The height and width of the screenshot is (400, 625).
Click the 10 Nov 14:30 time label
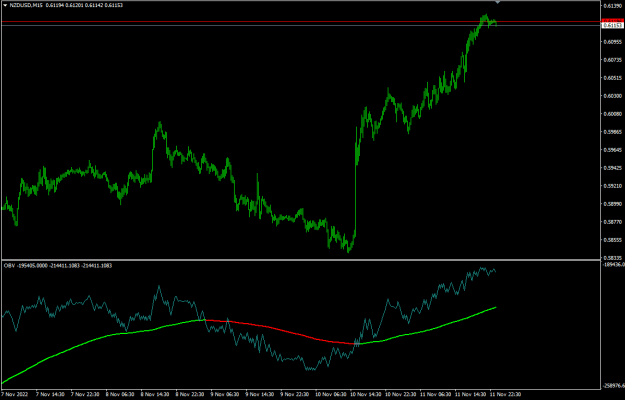coord(366,394)
